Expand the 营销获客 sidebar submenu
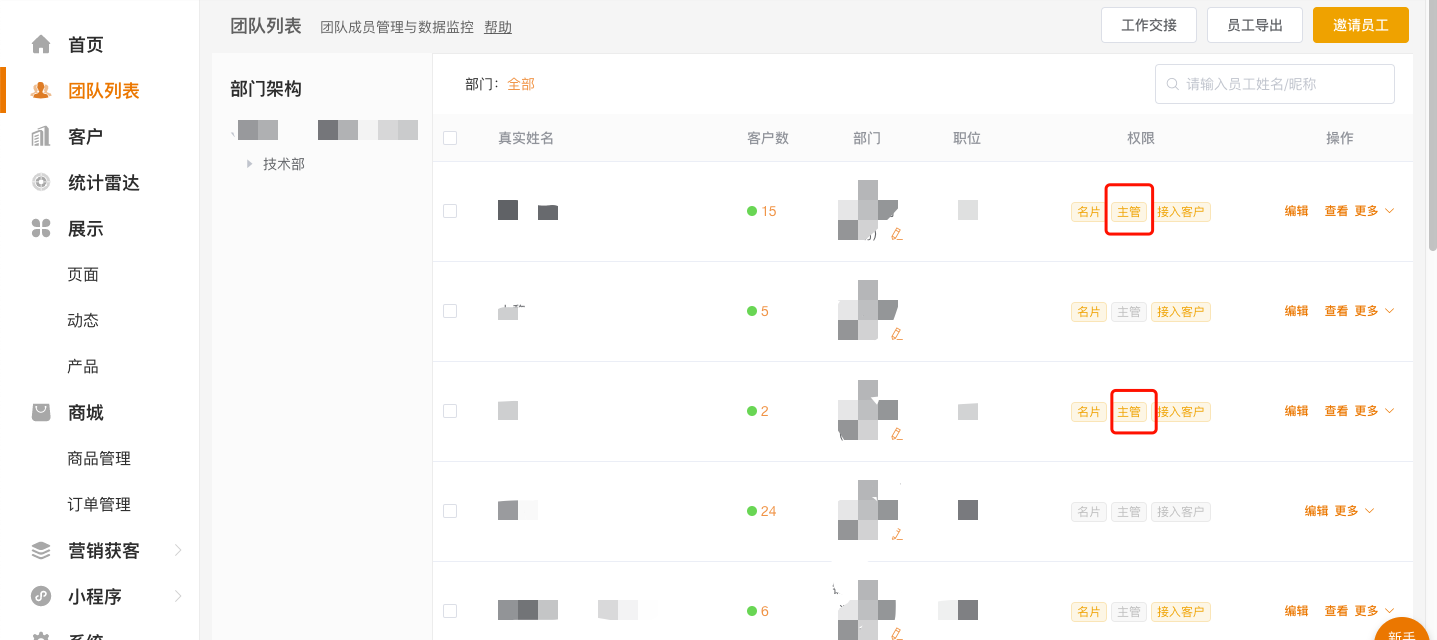Screen dimensions: 1437x640 click(x=178, y=551)
